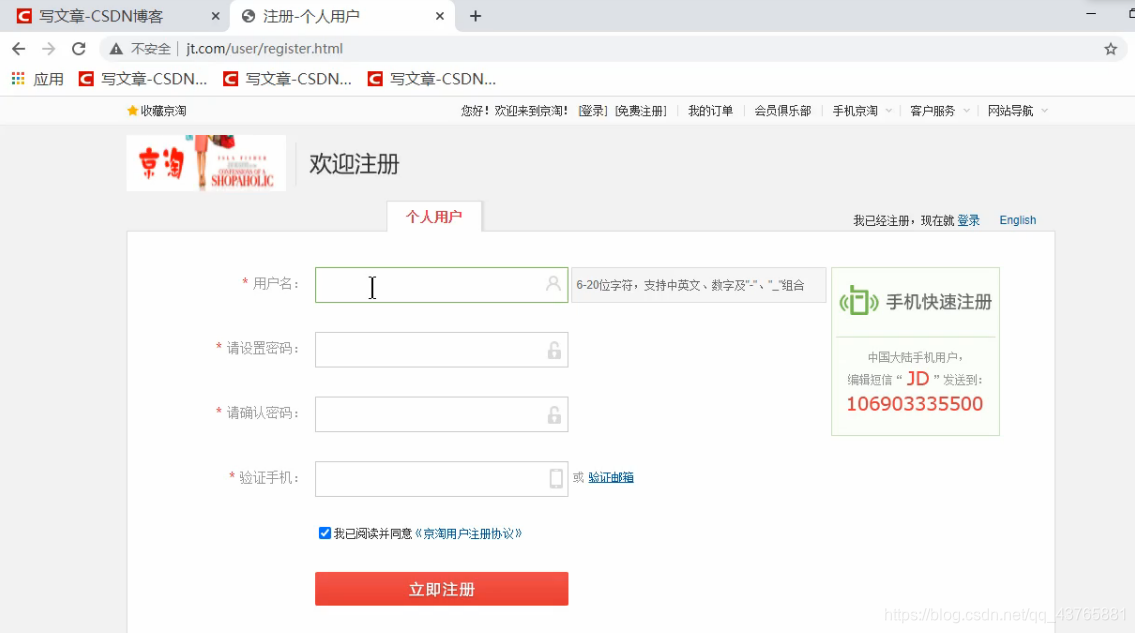Click the 手机快速注册 phone icon
Screen dimensions: 1135x633
(x=858, y=301)
